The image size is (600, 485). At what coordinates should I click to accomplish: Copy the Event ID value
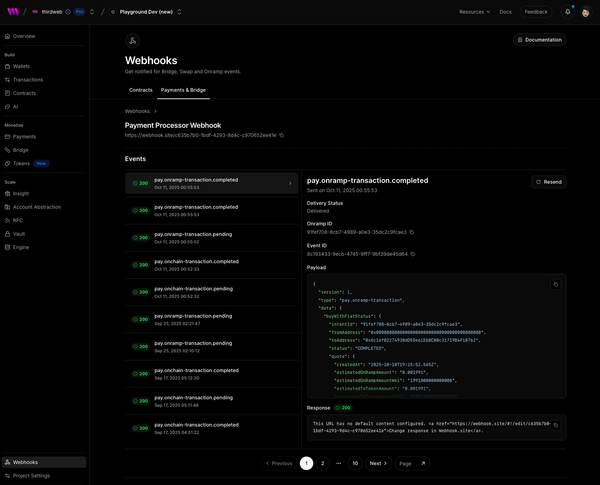pos(412,254)
